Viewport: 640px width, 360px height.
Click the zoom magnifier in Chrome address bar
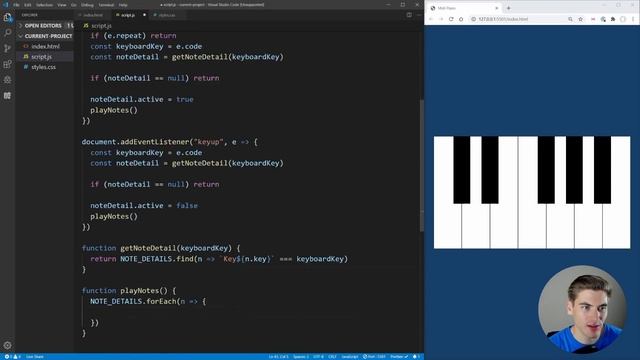tap(570, 19)
